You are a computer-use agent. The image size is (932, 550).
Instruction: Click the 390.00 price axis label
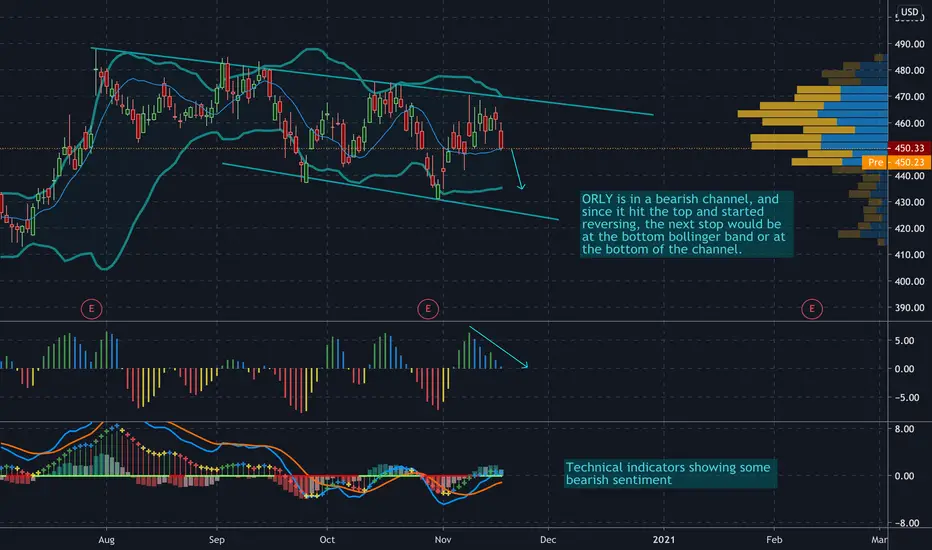[909, 307]
